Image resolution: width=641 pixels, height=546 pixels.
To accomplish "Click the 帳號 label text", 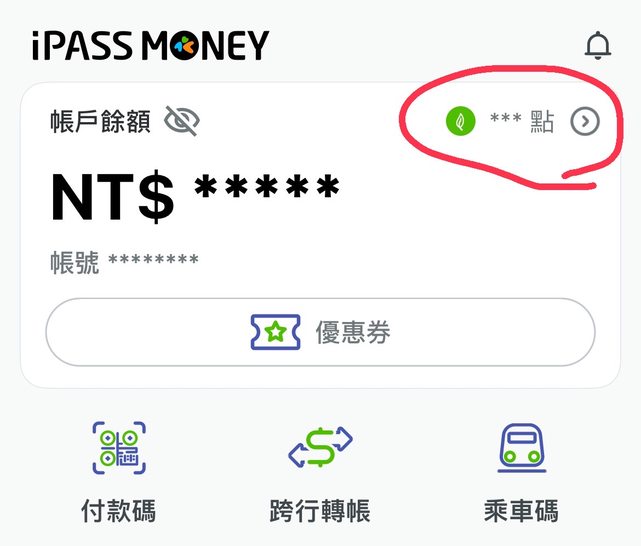I will click(75, 262).
